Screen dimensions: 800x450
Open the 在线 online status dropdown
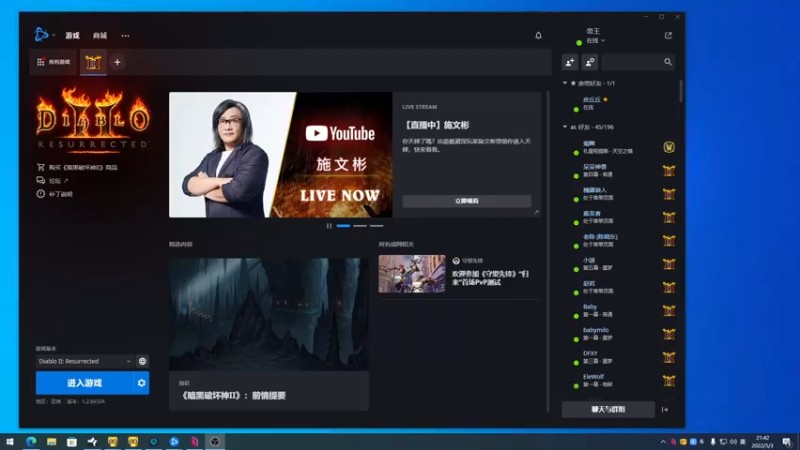[x=595, y=40]
